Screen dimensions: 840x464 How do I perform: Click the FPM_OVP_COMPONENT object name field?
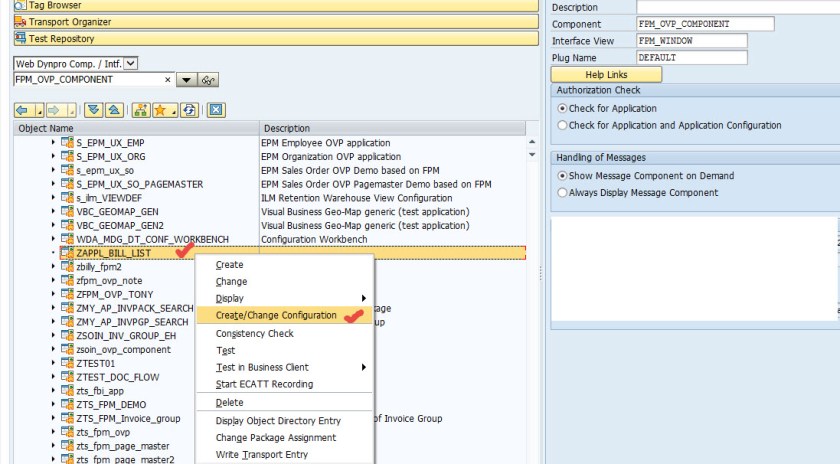[x=94, y=79]
